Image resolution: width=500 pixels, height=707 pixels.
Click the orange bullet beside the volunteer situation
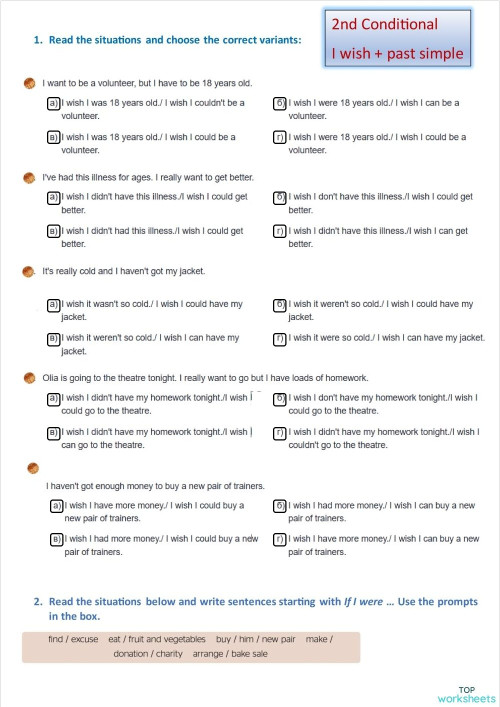click(29, 83)
